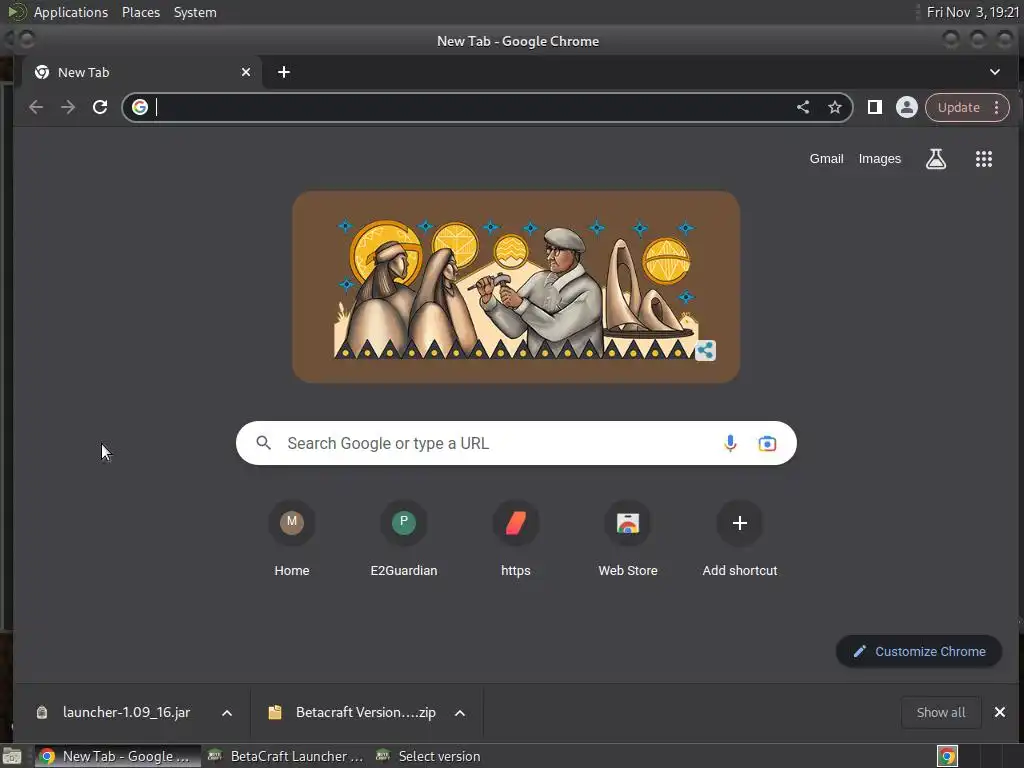Click the magnifier icon in the search box

tap(263, 443)
